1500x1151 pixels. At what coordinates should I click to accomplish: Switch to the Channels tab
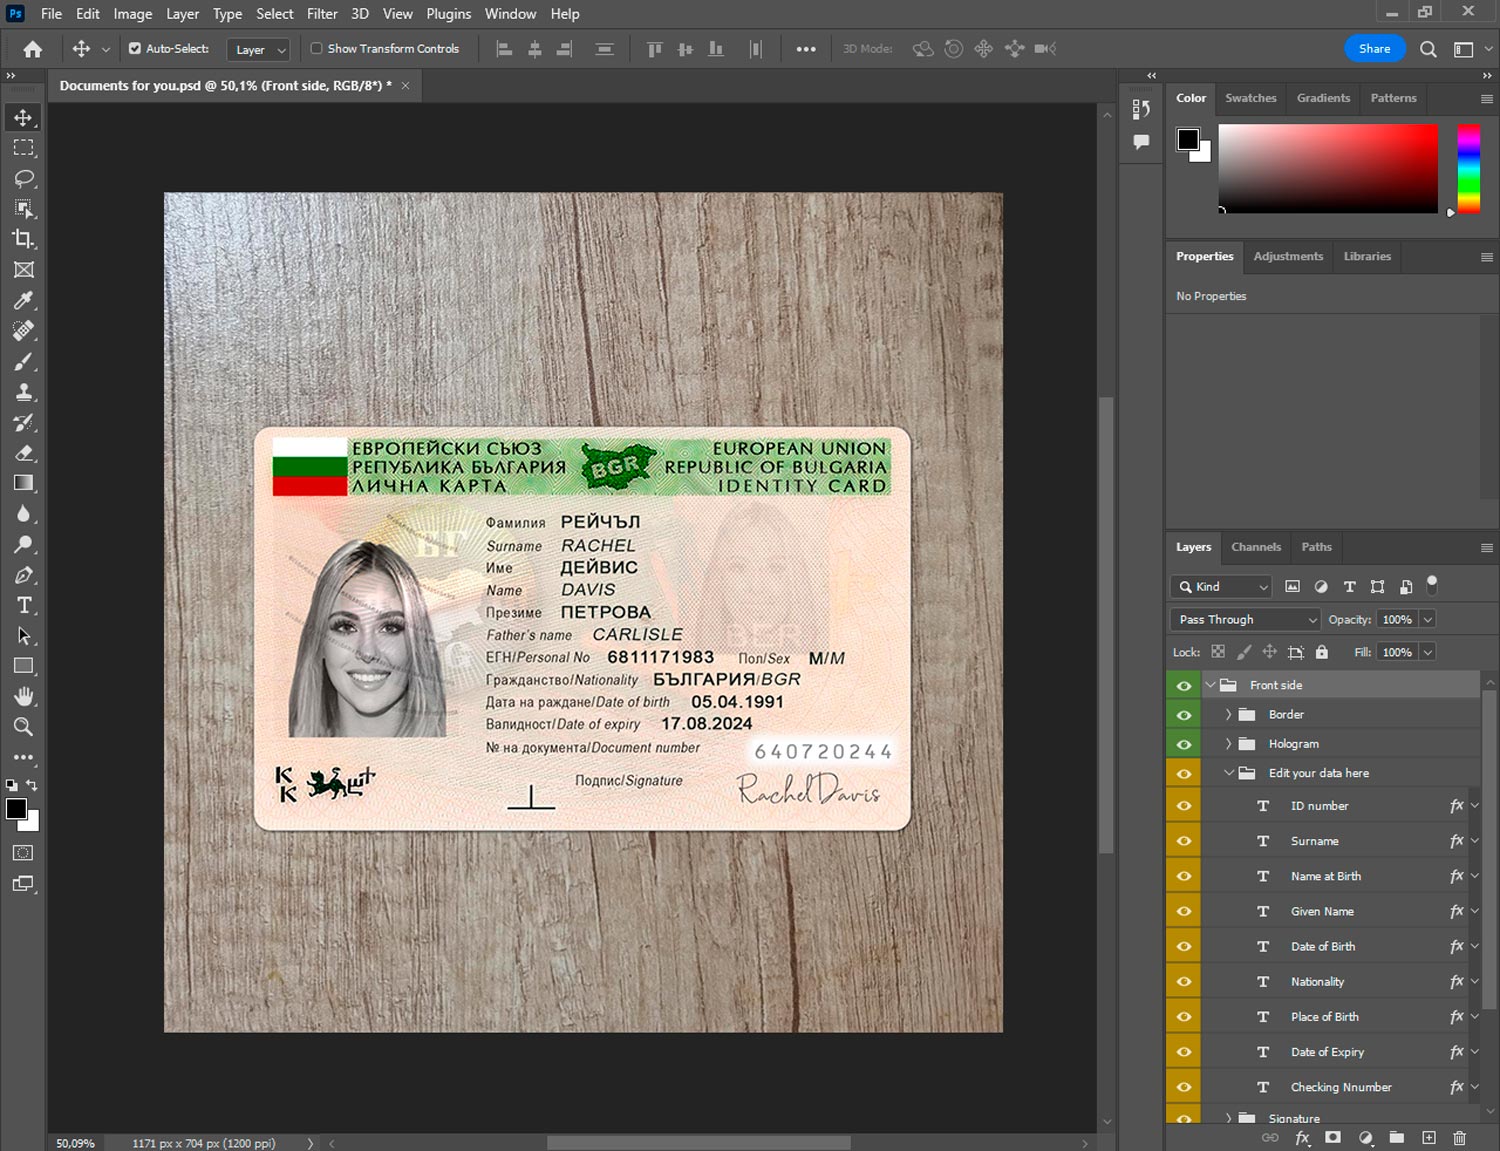(1255, 547)
